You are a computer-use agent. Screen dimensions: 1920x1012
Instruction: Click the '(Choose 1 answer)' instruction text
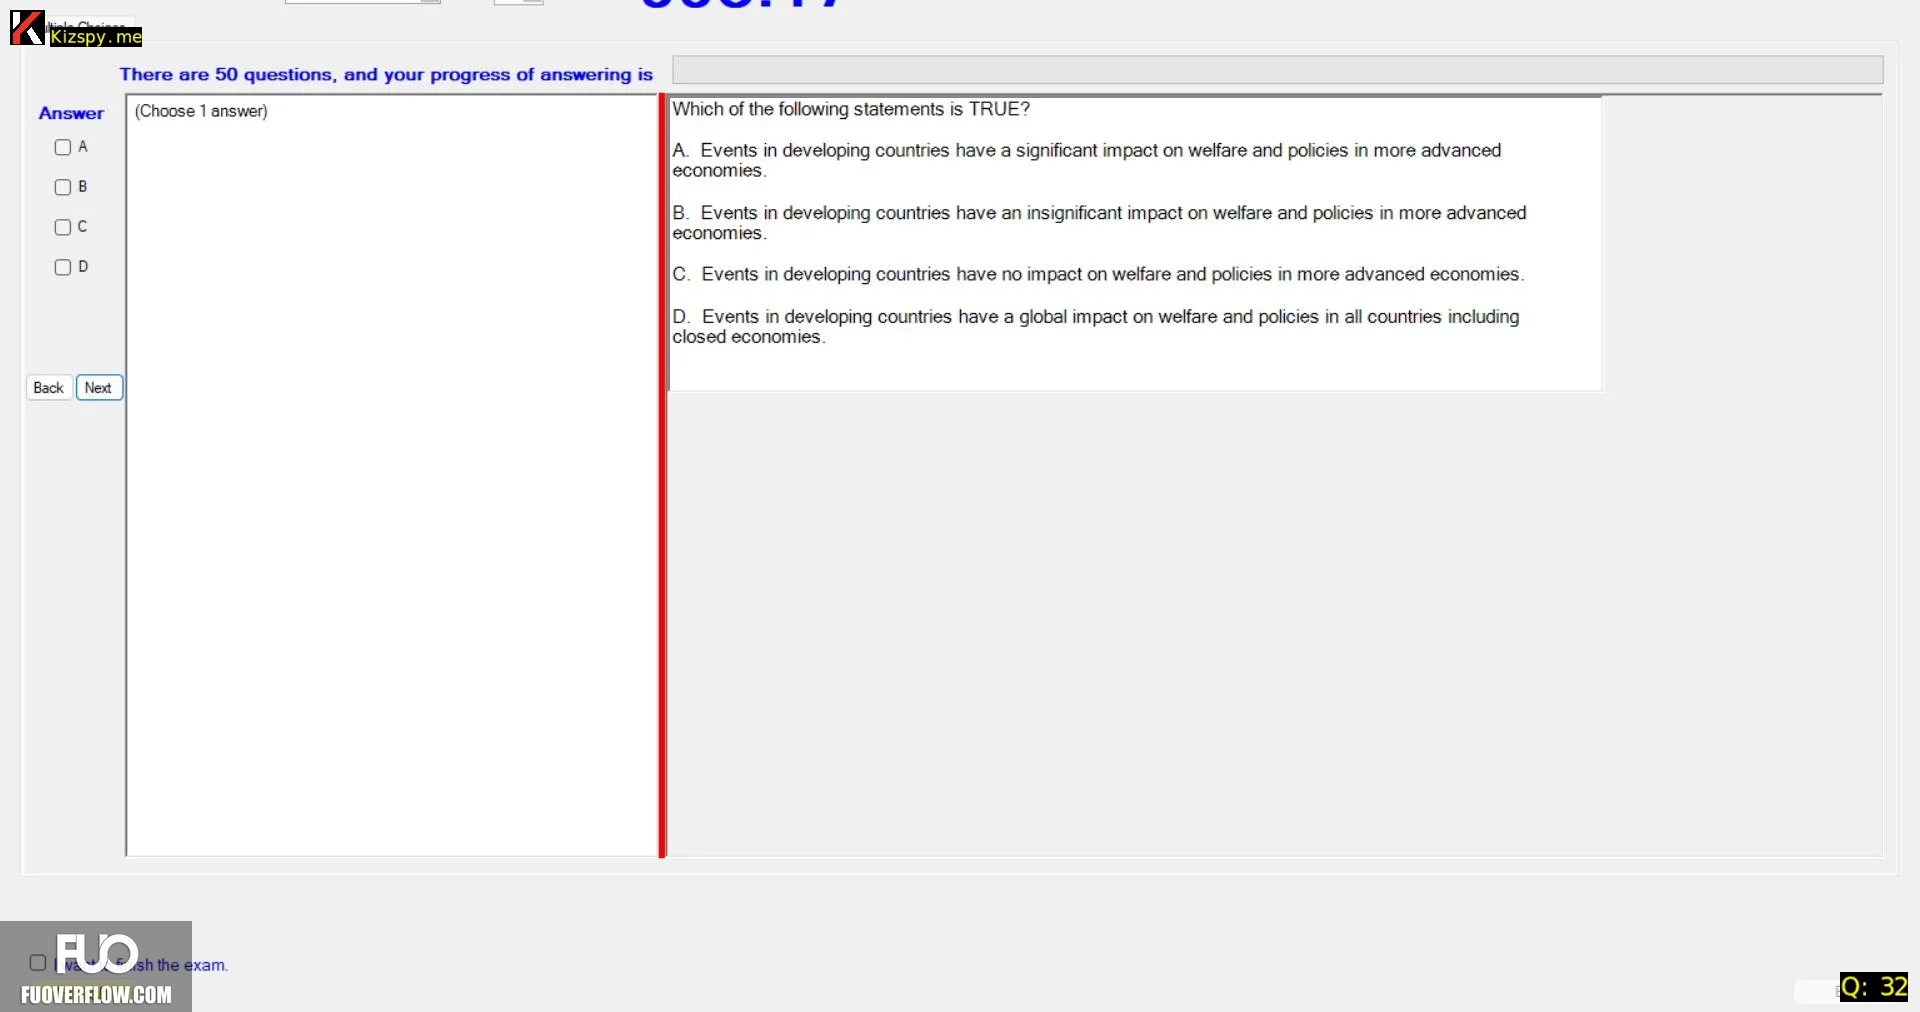point(201,111)
